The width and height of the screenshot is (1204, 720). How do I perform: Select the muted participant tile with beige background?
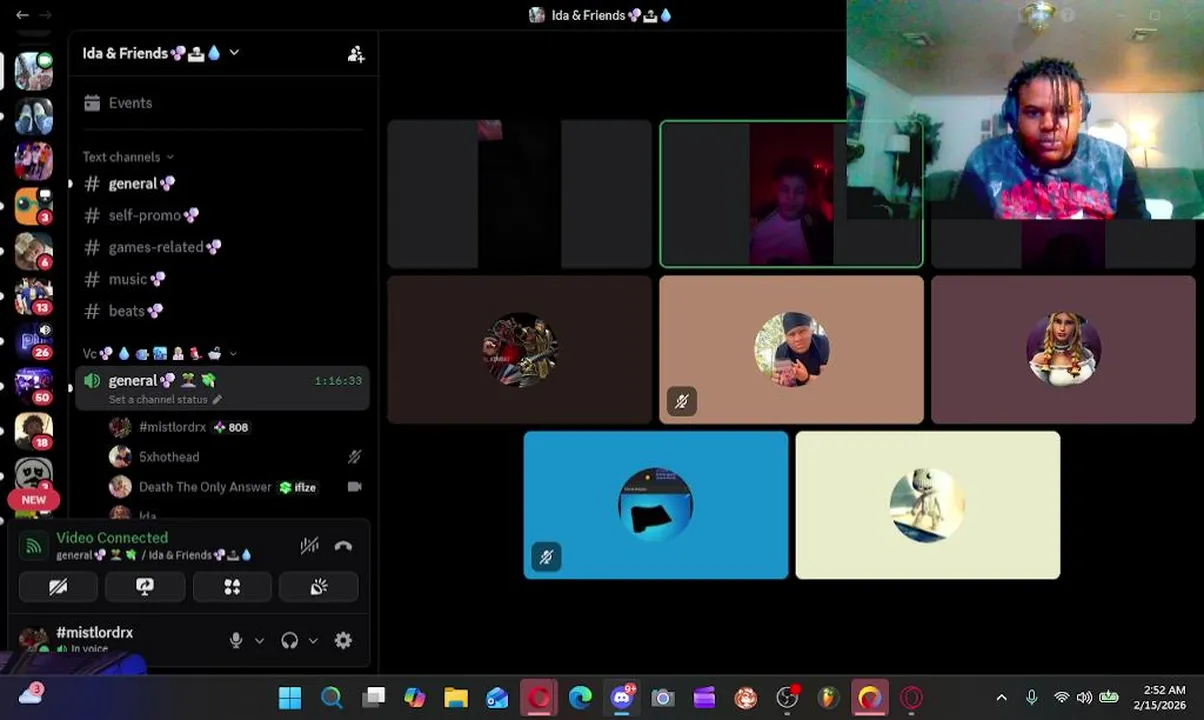click(x=791, y=350)
